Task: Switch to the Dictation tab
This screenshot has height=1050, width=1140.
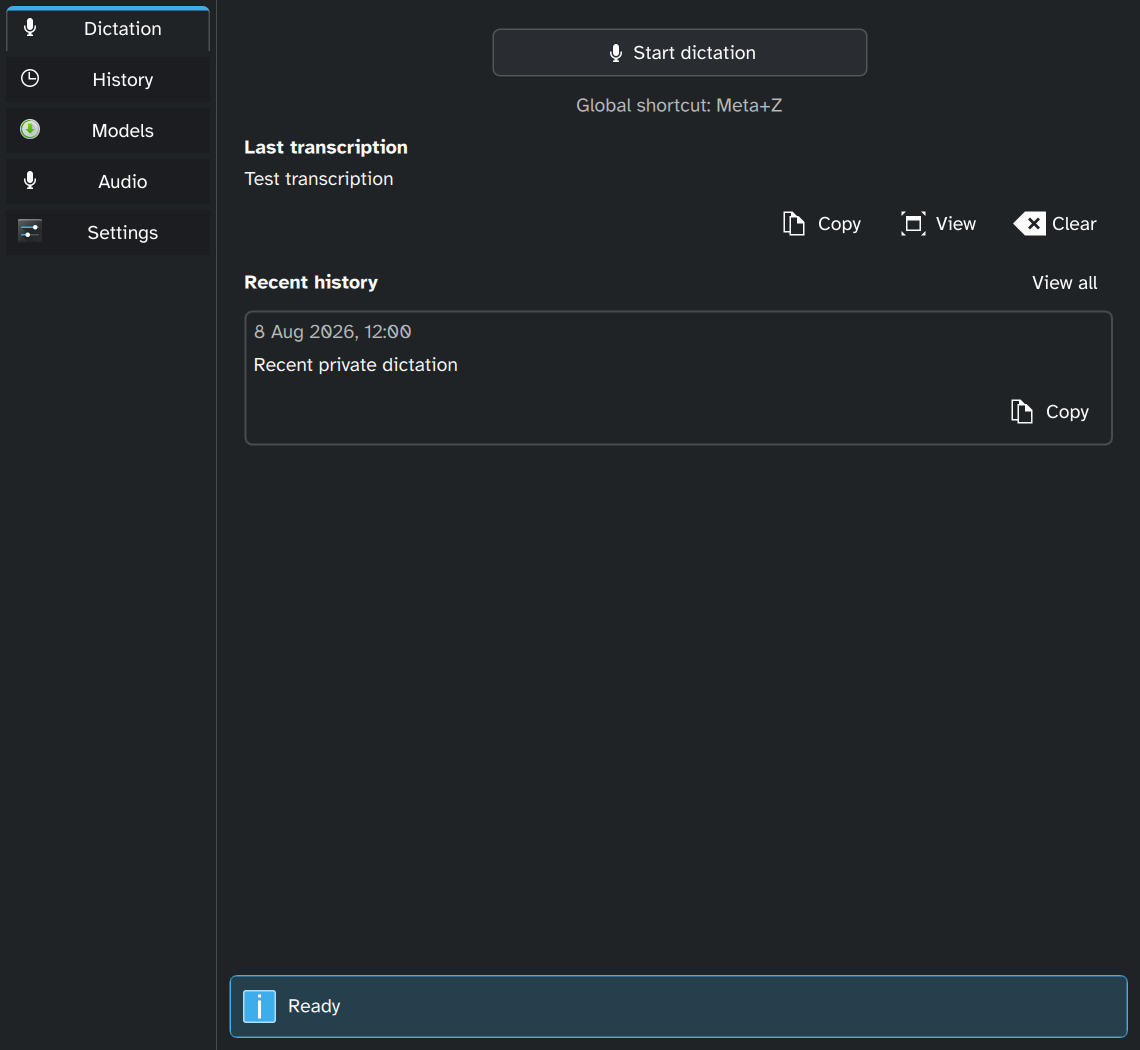Action: [108, 29]
